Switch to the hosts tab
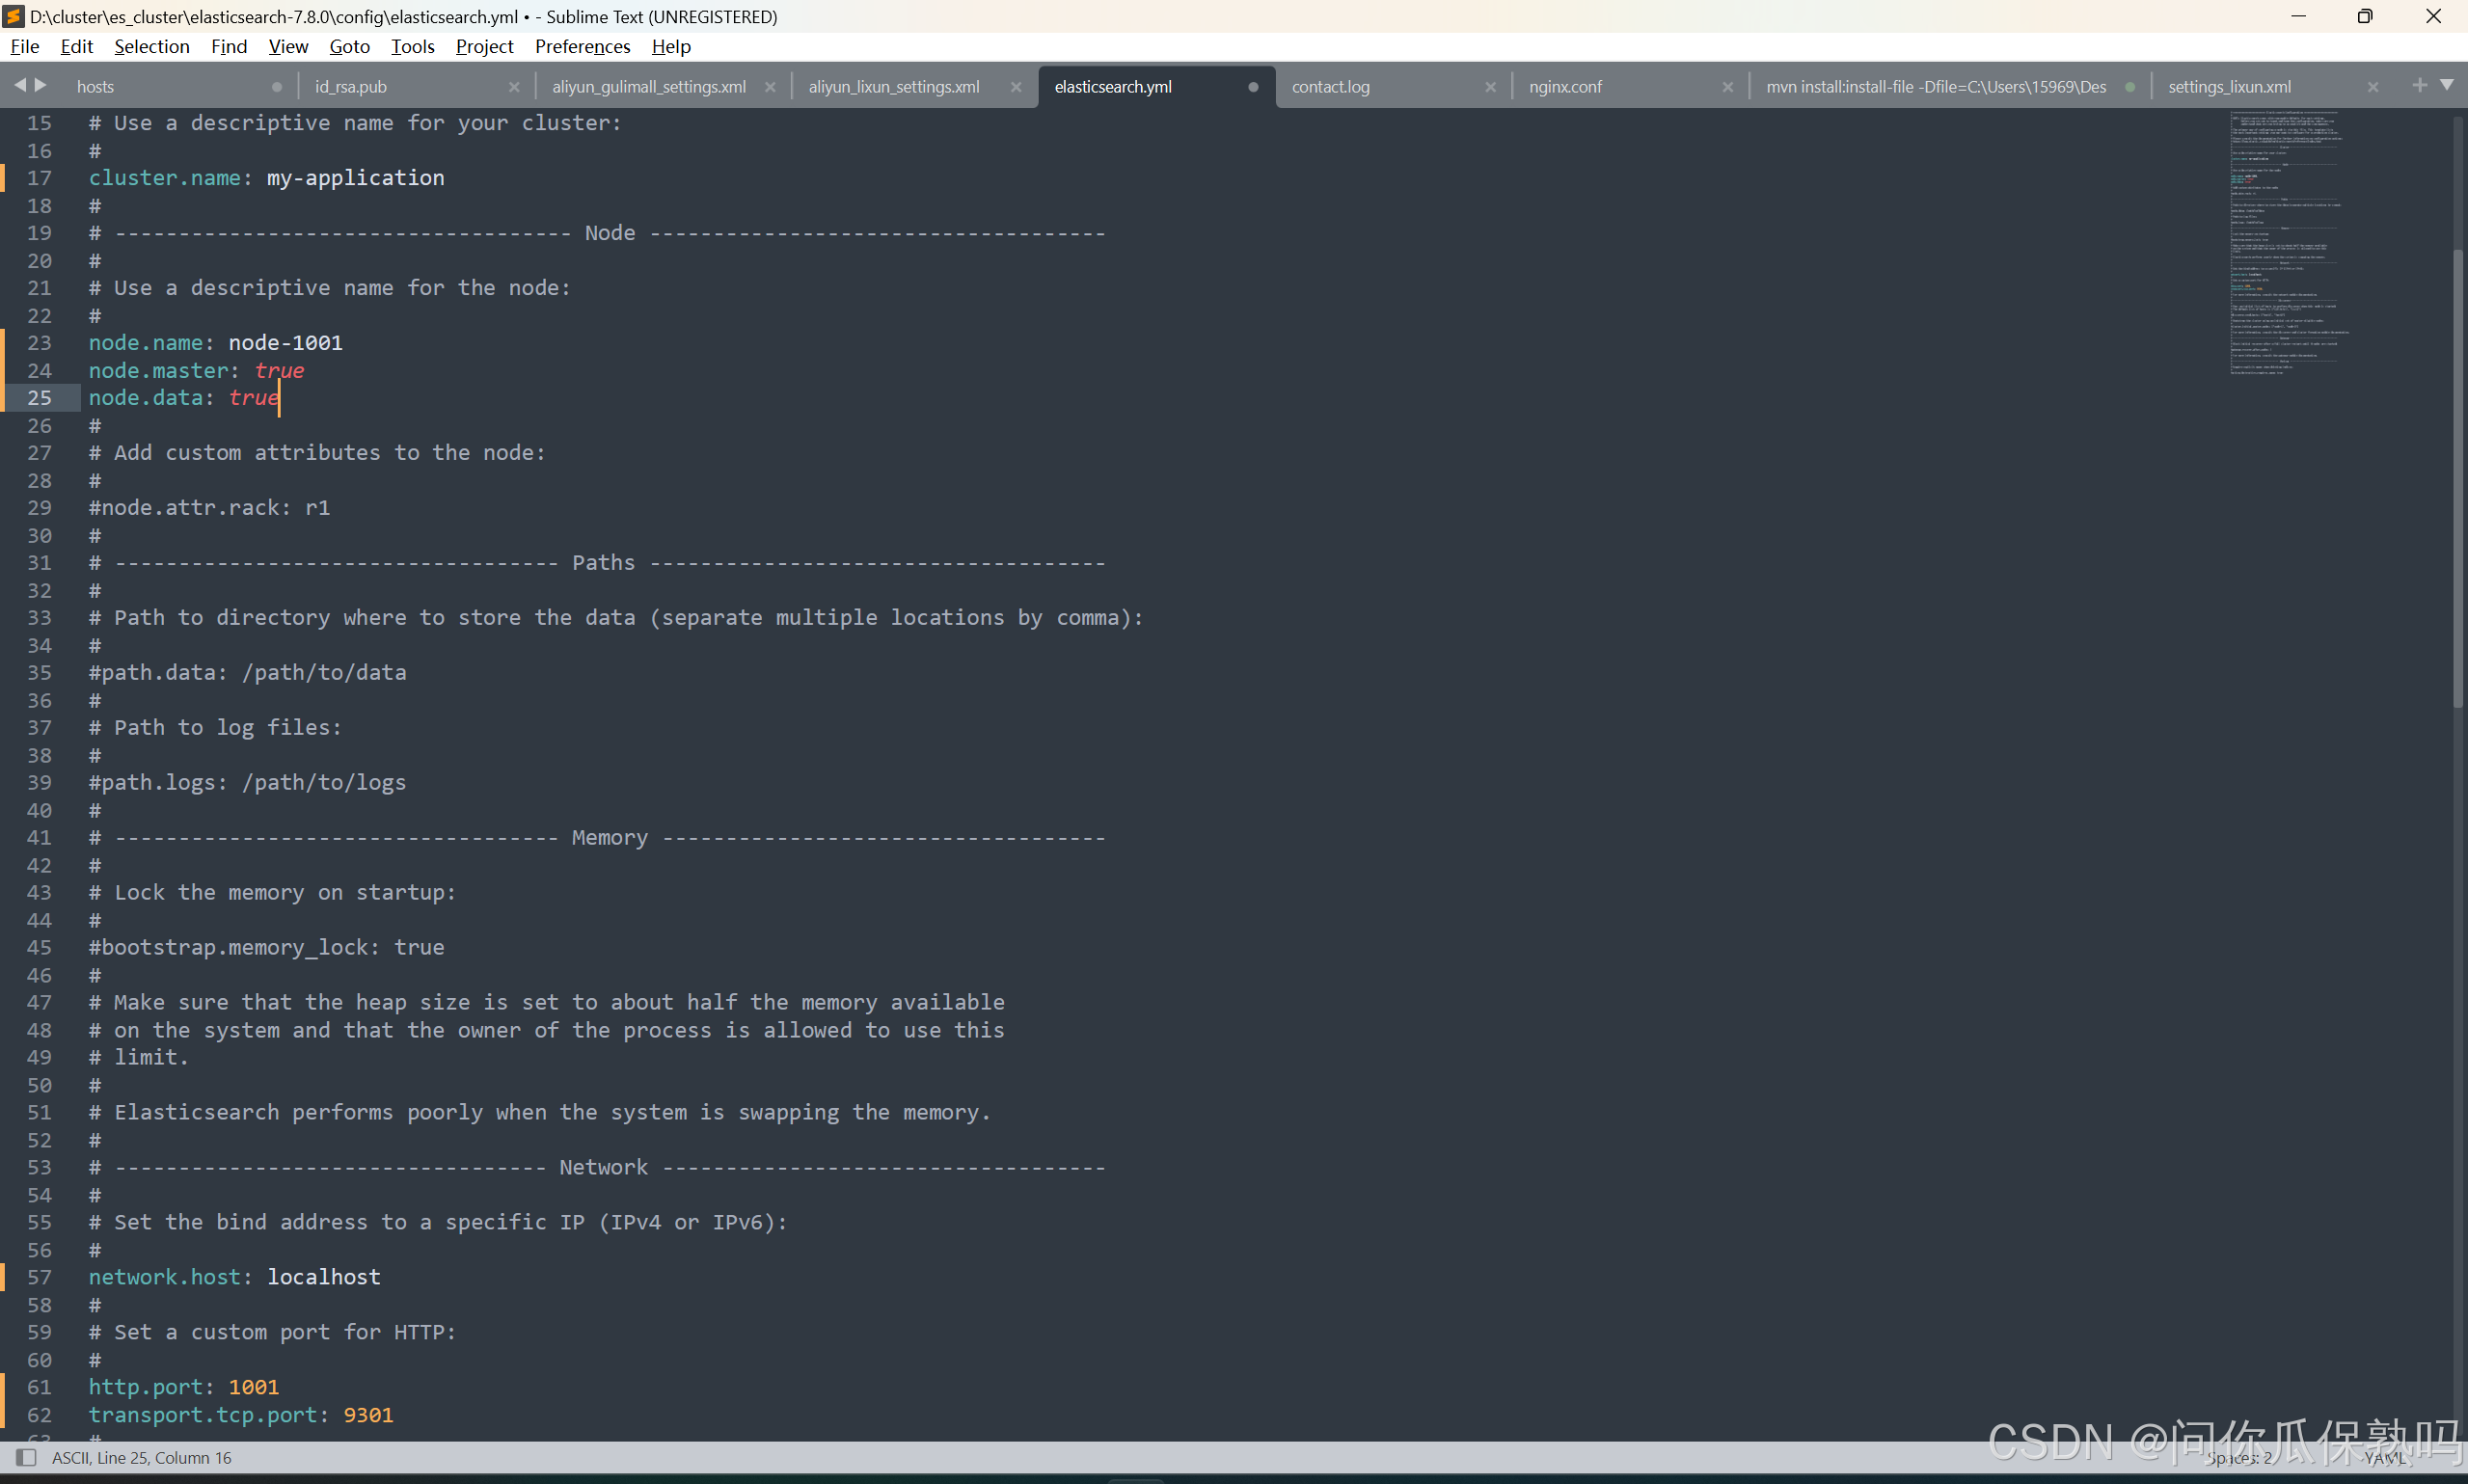2468x1484 pixels. point(96,87)
